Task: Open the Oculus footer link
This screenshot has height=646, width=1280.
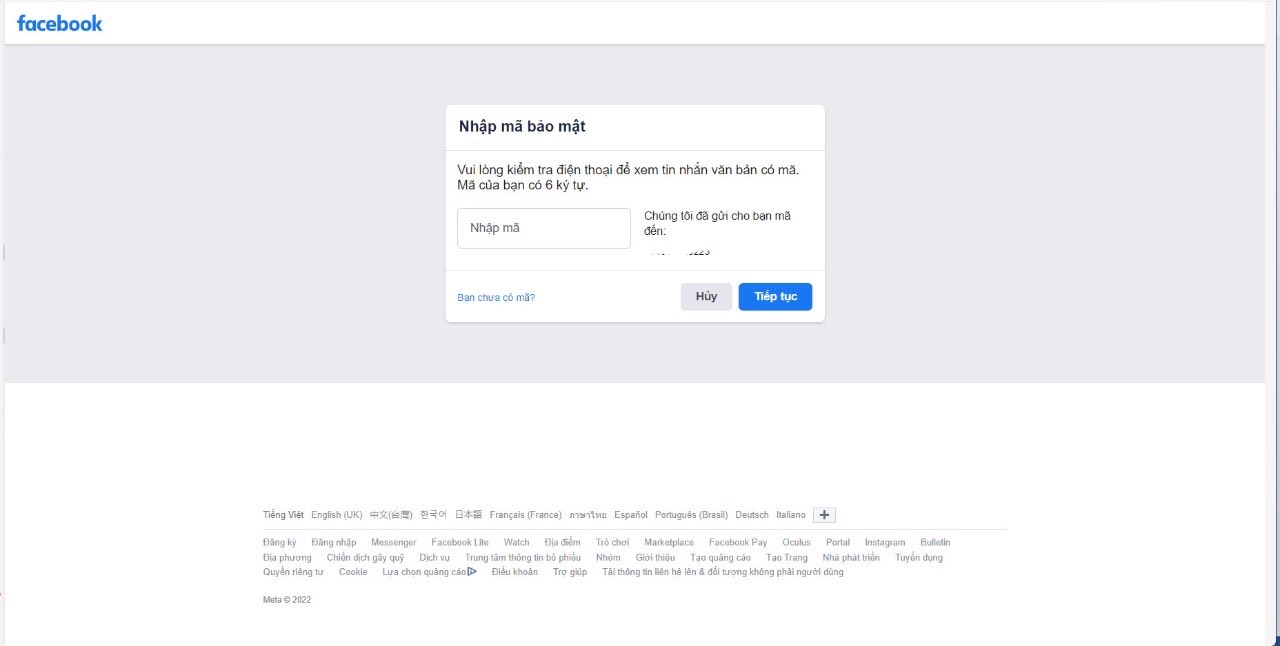Action: point(797,542)
